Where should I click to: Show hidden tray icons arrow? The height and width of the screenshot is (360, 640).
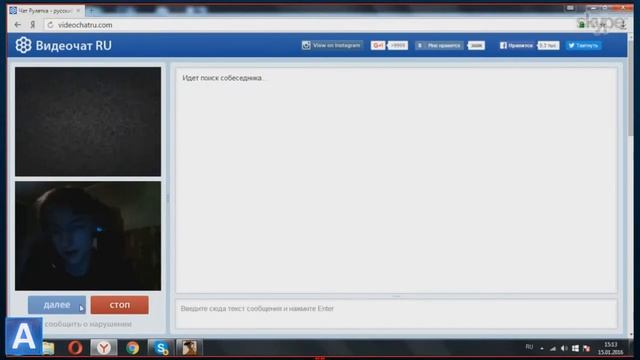point(542,349)
